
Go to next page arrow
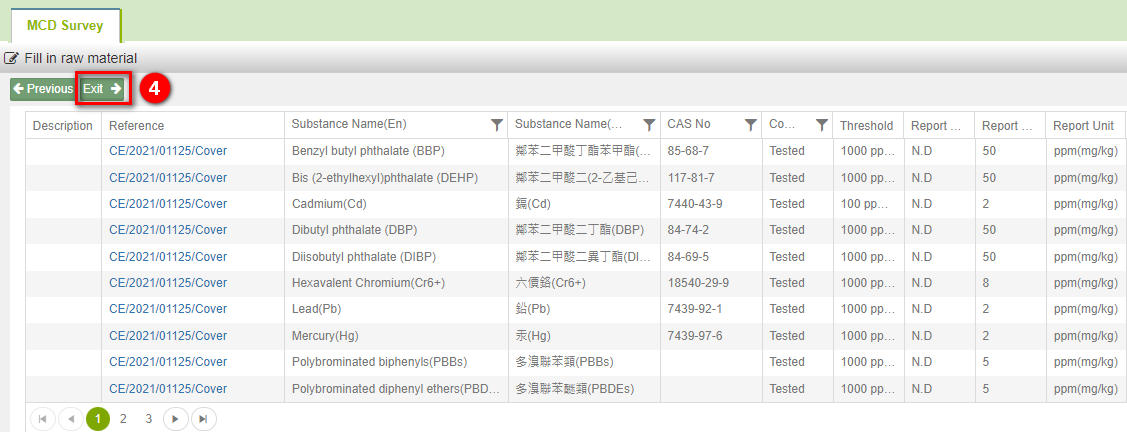(x=175, y=418)
